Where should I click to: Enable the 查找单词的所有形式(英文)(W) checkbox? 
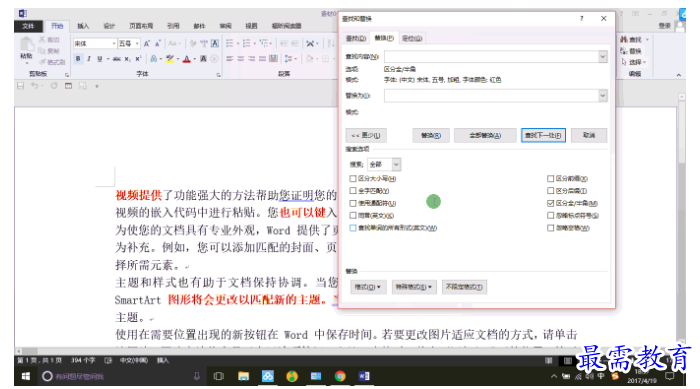pyautogui.click(x=353, y=228)
